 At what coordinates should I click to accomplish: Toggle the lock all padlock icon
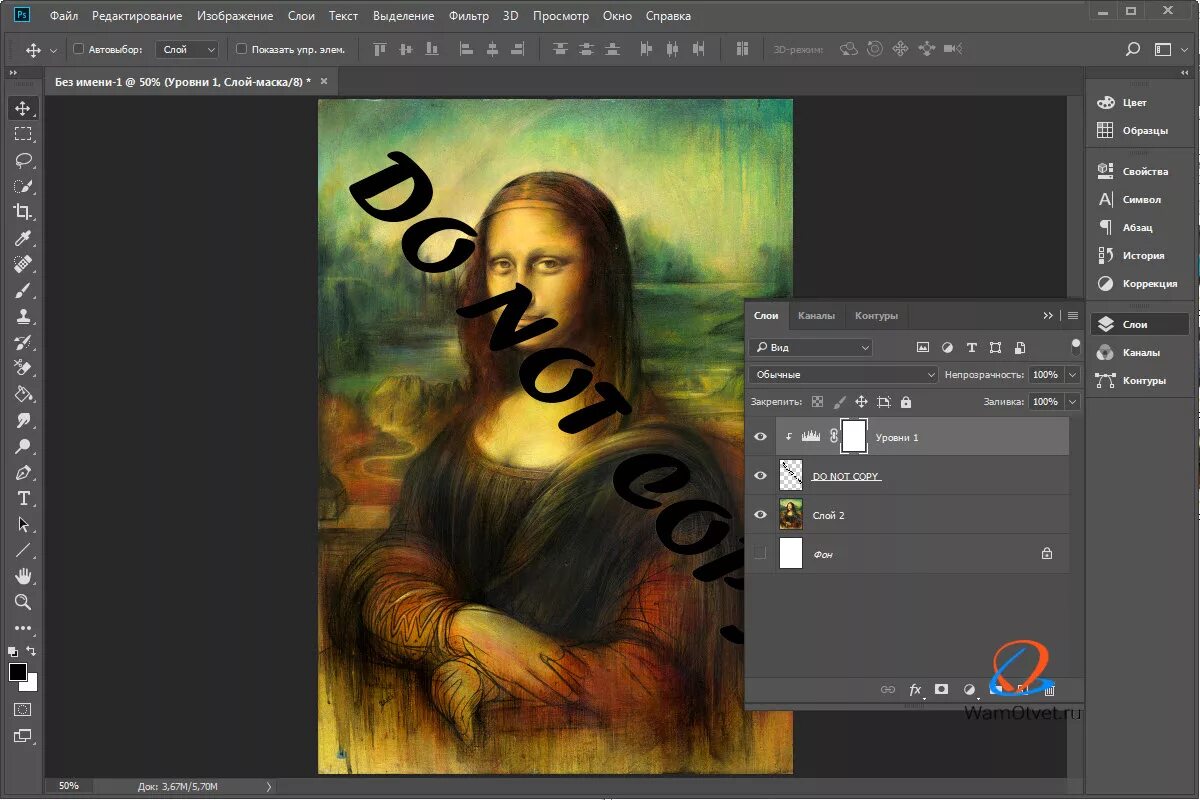pyautogui.click(x=906, y=402)
